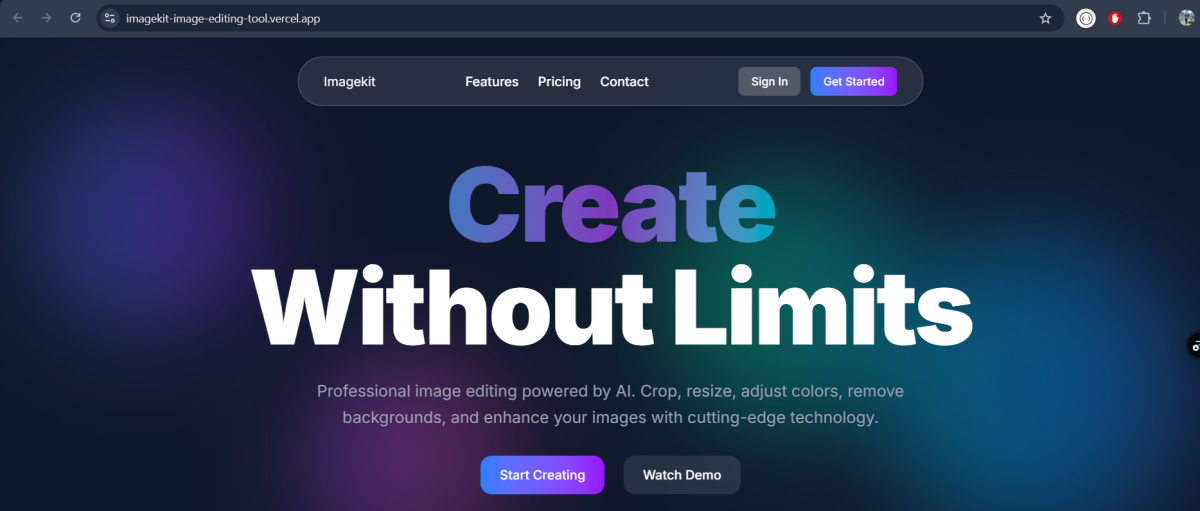
Task: Open the Watch Demo button
Action: [x=682, y=475]
